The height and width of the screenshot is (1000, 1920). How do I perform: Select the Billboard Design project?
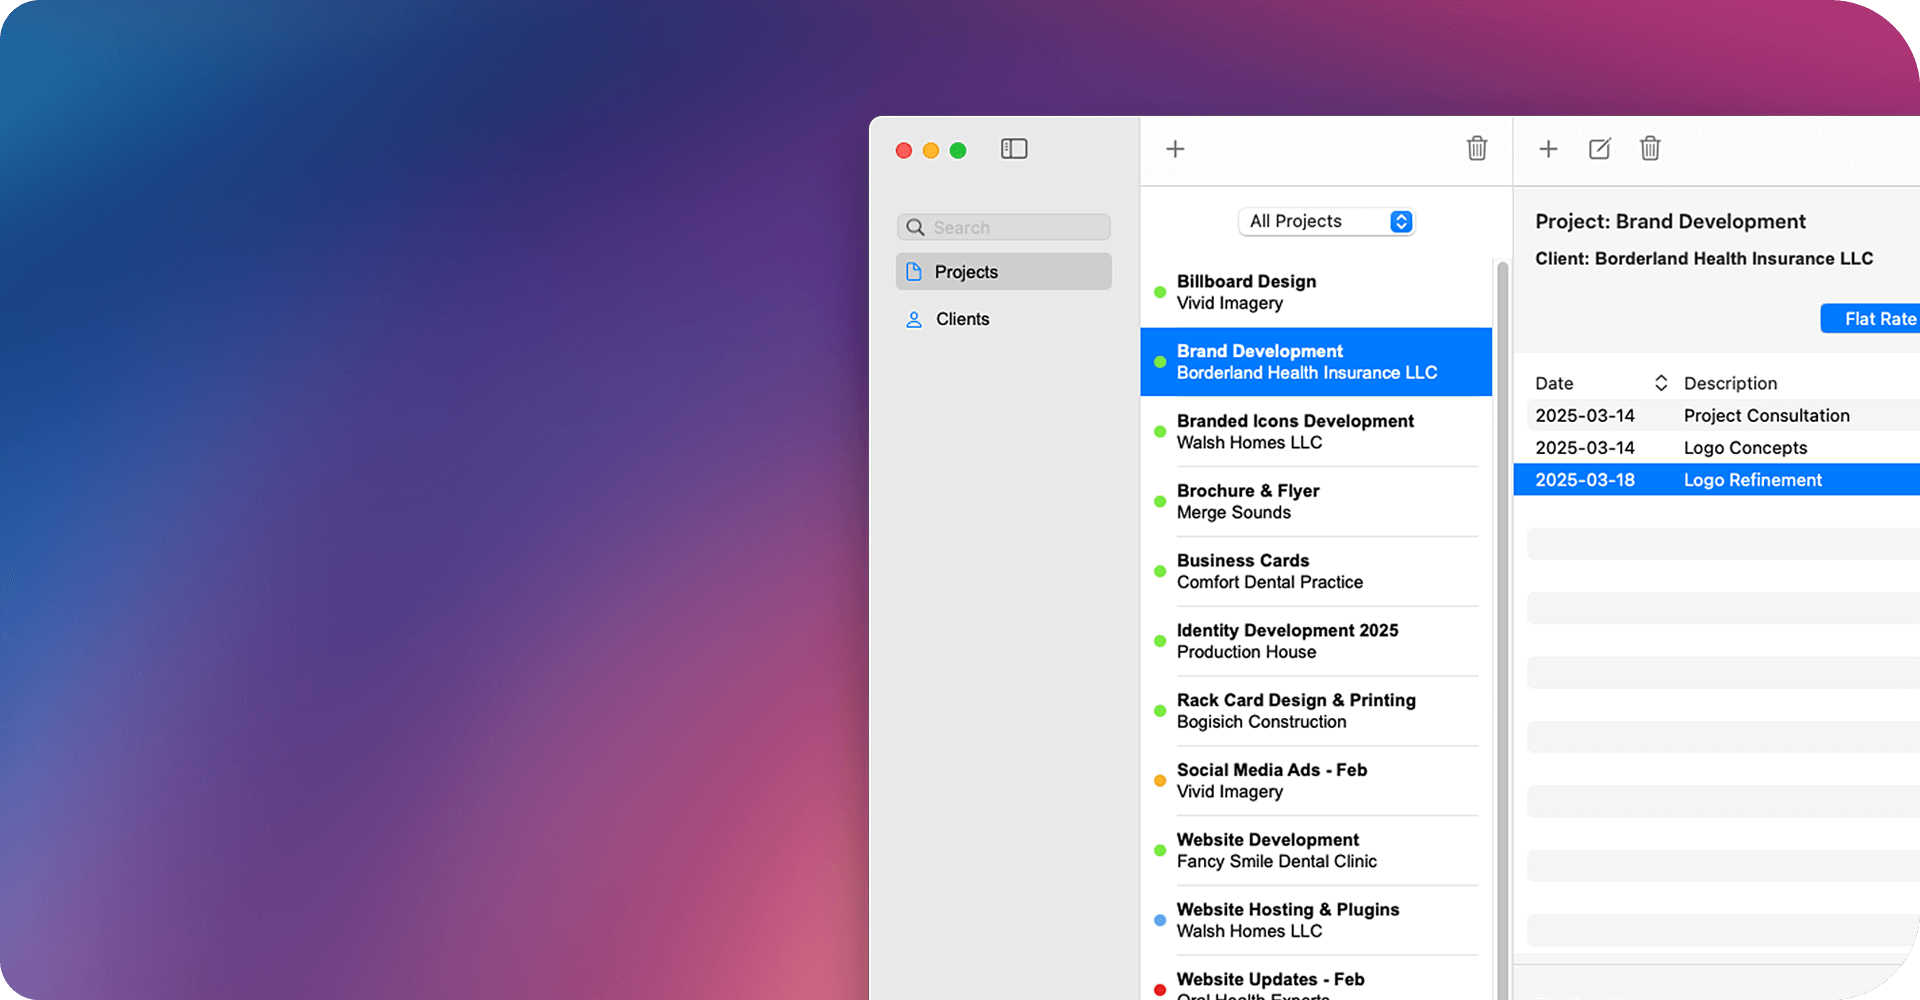point(1316,292)
